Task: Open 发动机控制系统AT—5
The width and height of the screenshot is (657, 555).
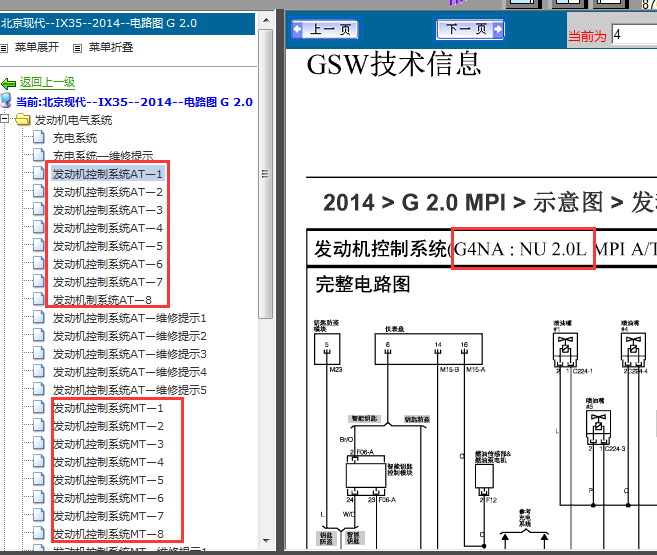Action: 108,246
